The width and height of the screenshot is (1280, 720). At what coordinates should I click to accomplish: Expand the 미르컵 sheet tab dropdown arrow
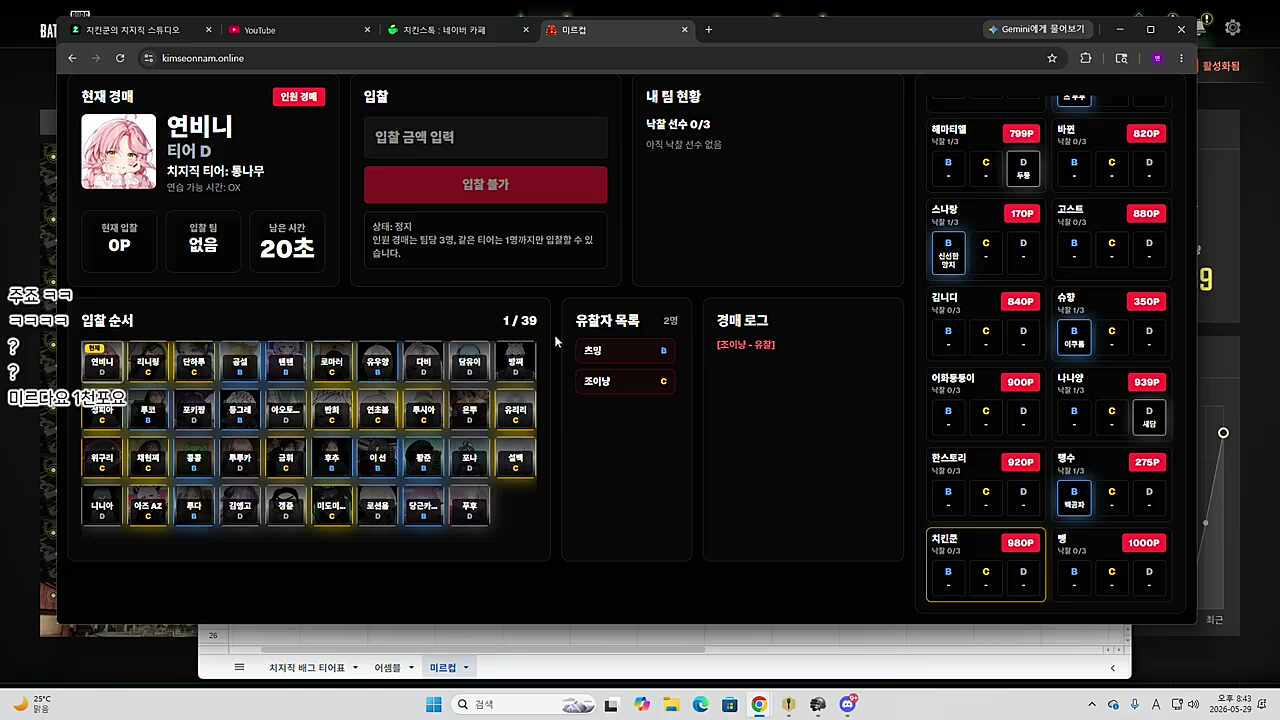coord(465,667)
